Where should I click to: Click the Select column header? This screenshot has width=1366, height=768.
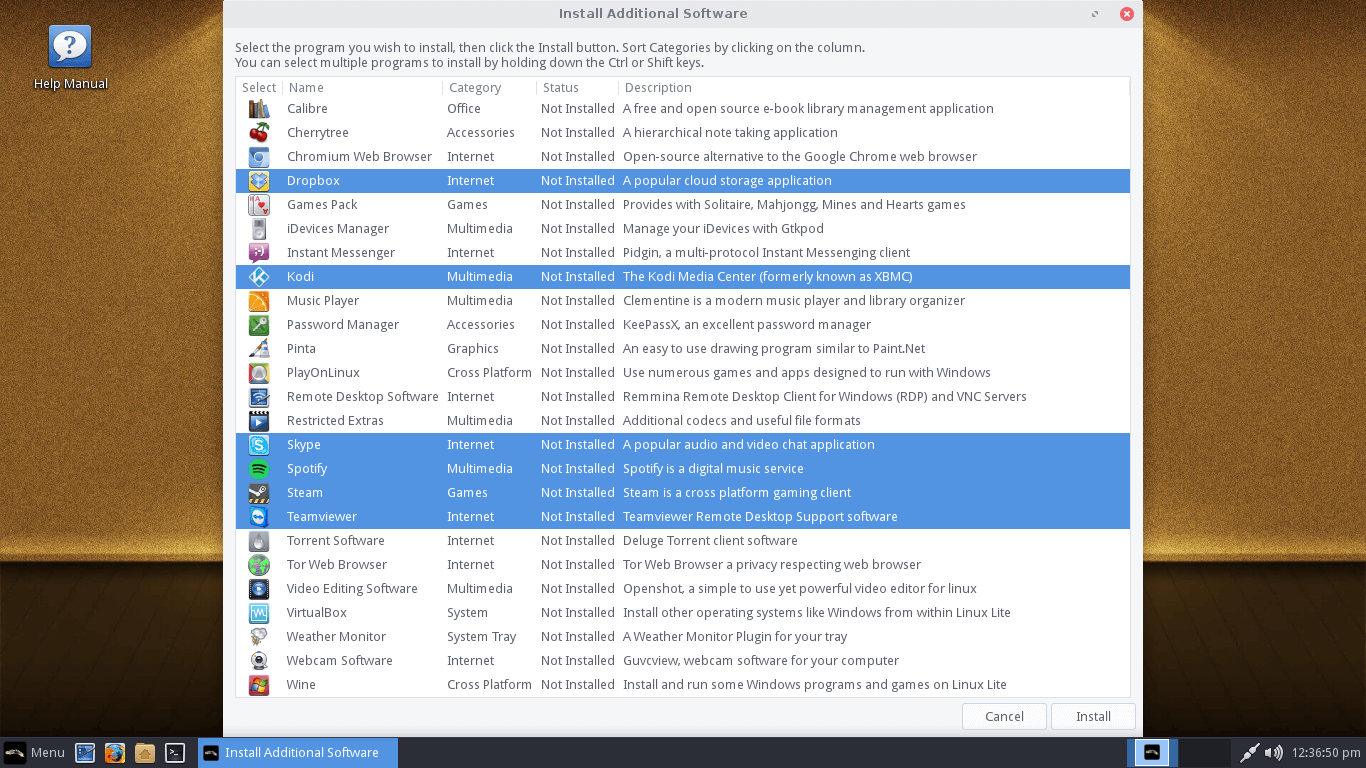(259, 88)
